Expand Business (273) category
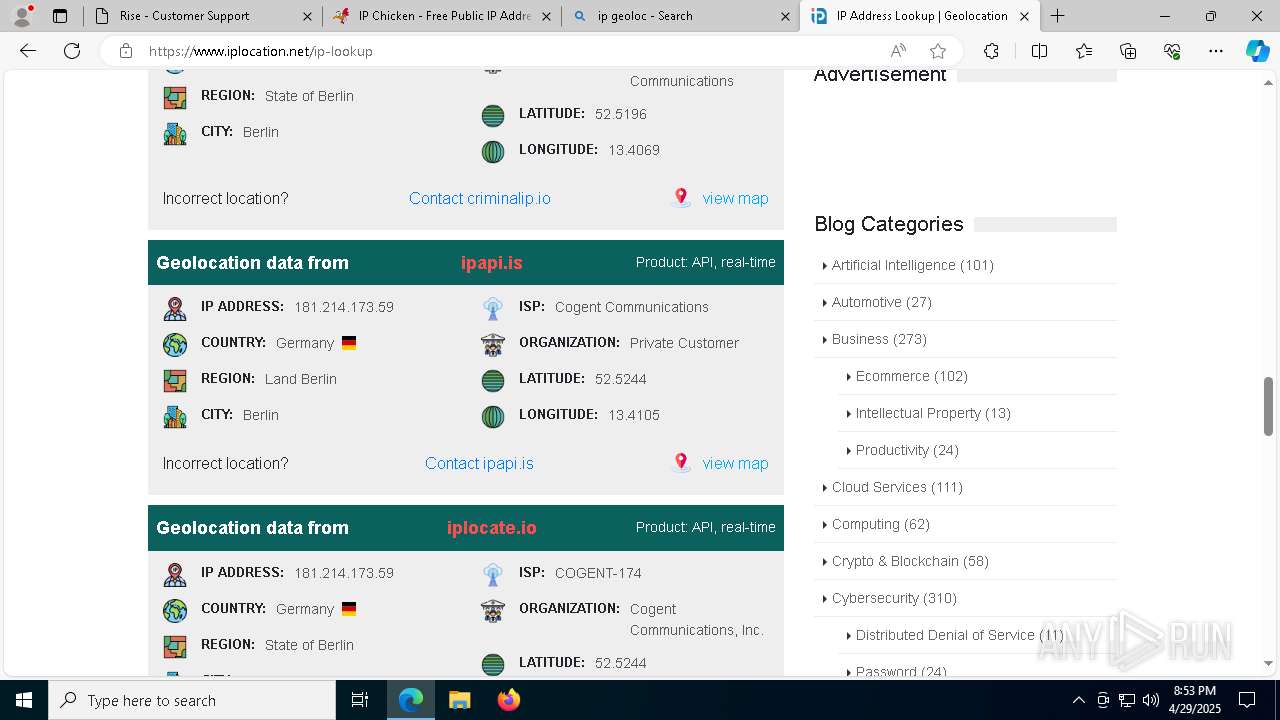 coord(879,339)
